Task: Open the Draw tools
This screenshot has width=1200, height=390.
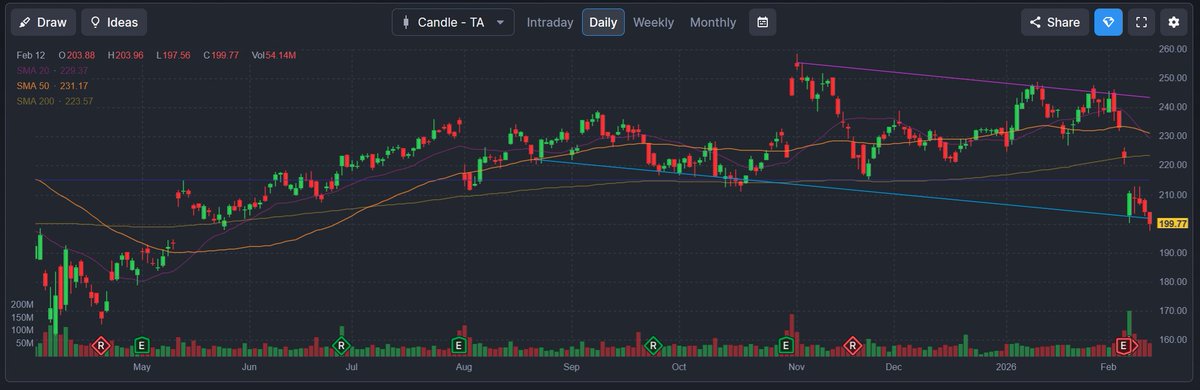Action: (x=42, y=22)
